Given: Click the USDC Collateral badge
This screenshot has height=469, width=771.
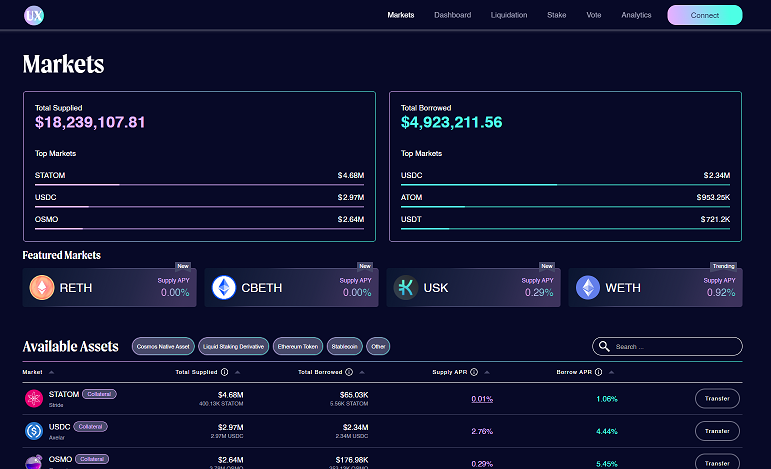Looking at the screenshot, I should tap(90, 427).
